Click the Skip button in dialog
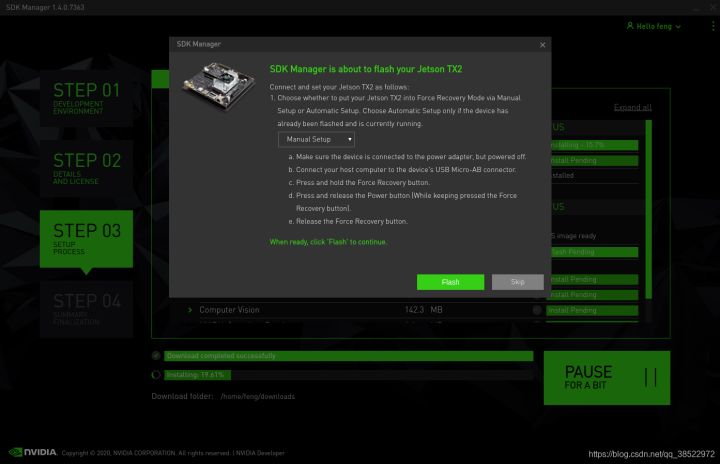The image size is (720, 464). click(518, 282)
